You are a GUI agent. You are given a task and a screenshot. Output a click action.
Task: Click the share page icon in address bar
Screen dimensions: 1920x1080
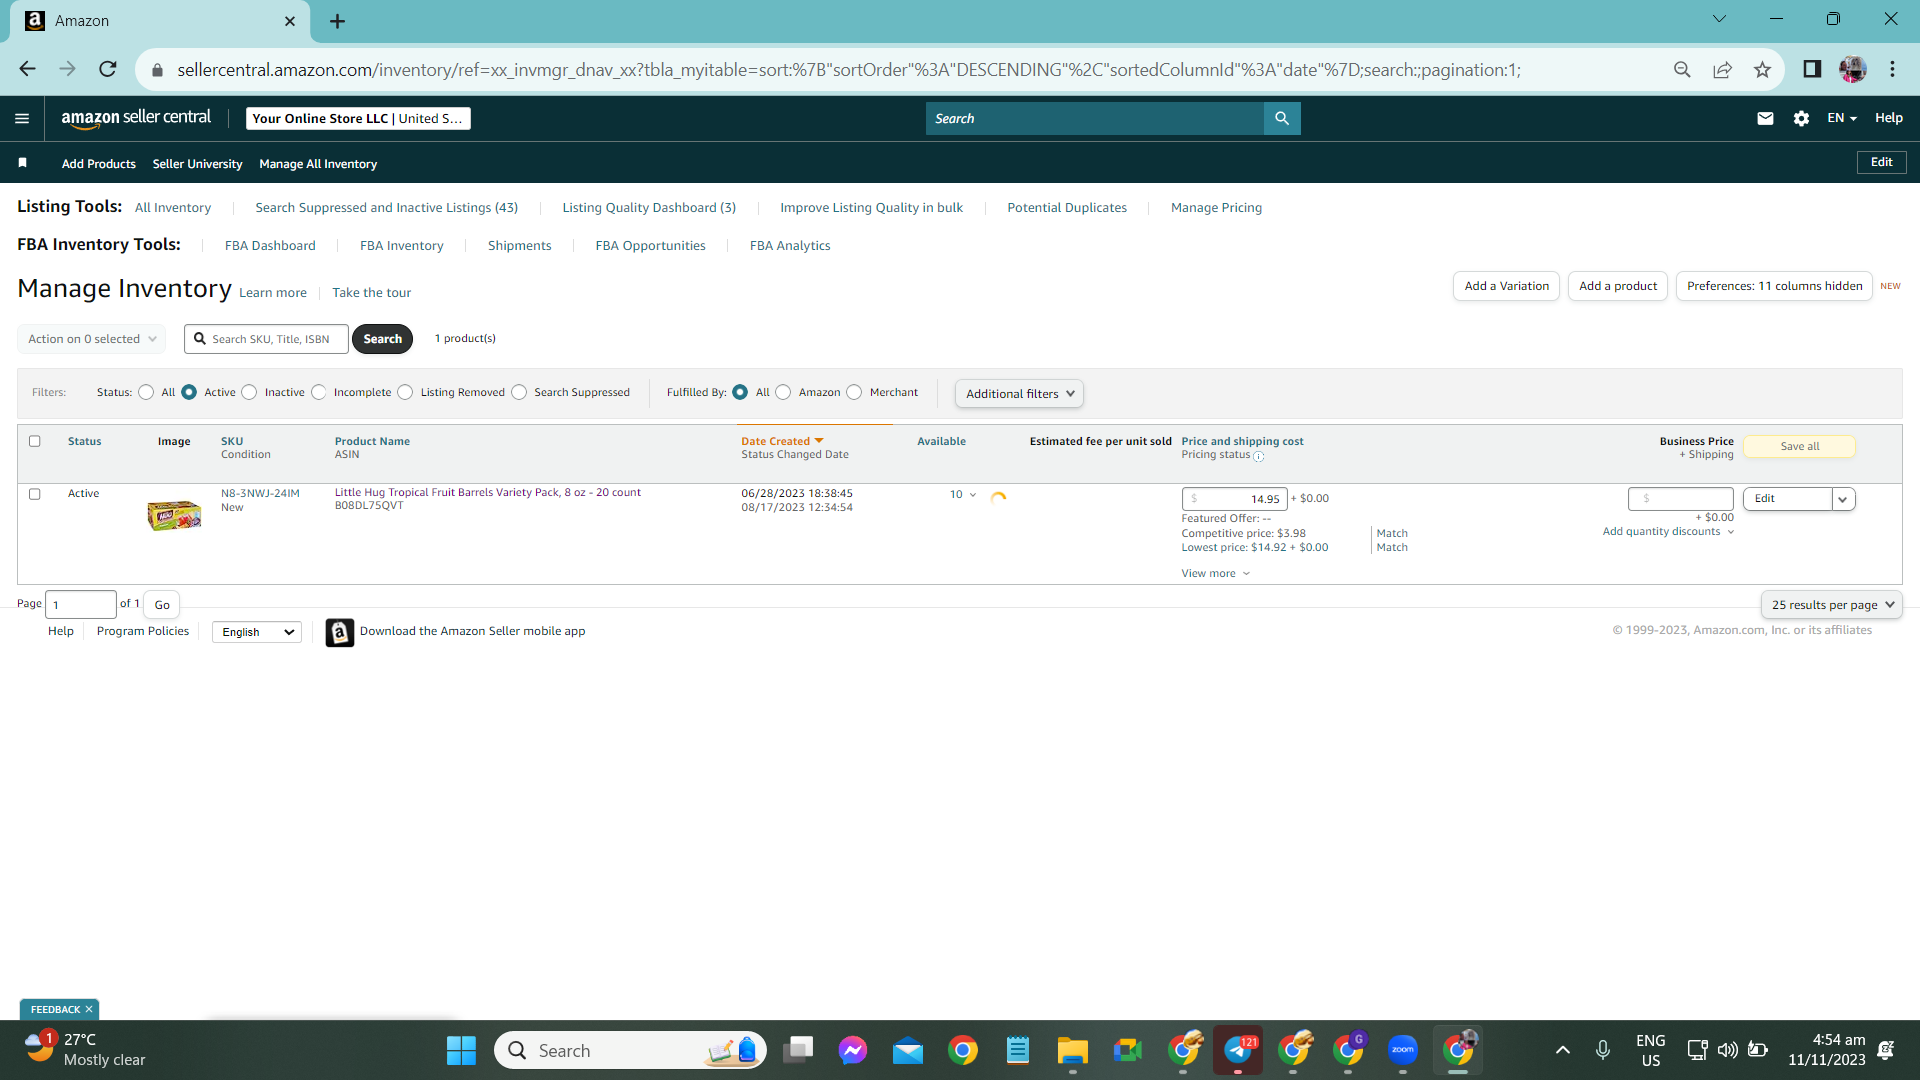(1722, 69)
